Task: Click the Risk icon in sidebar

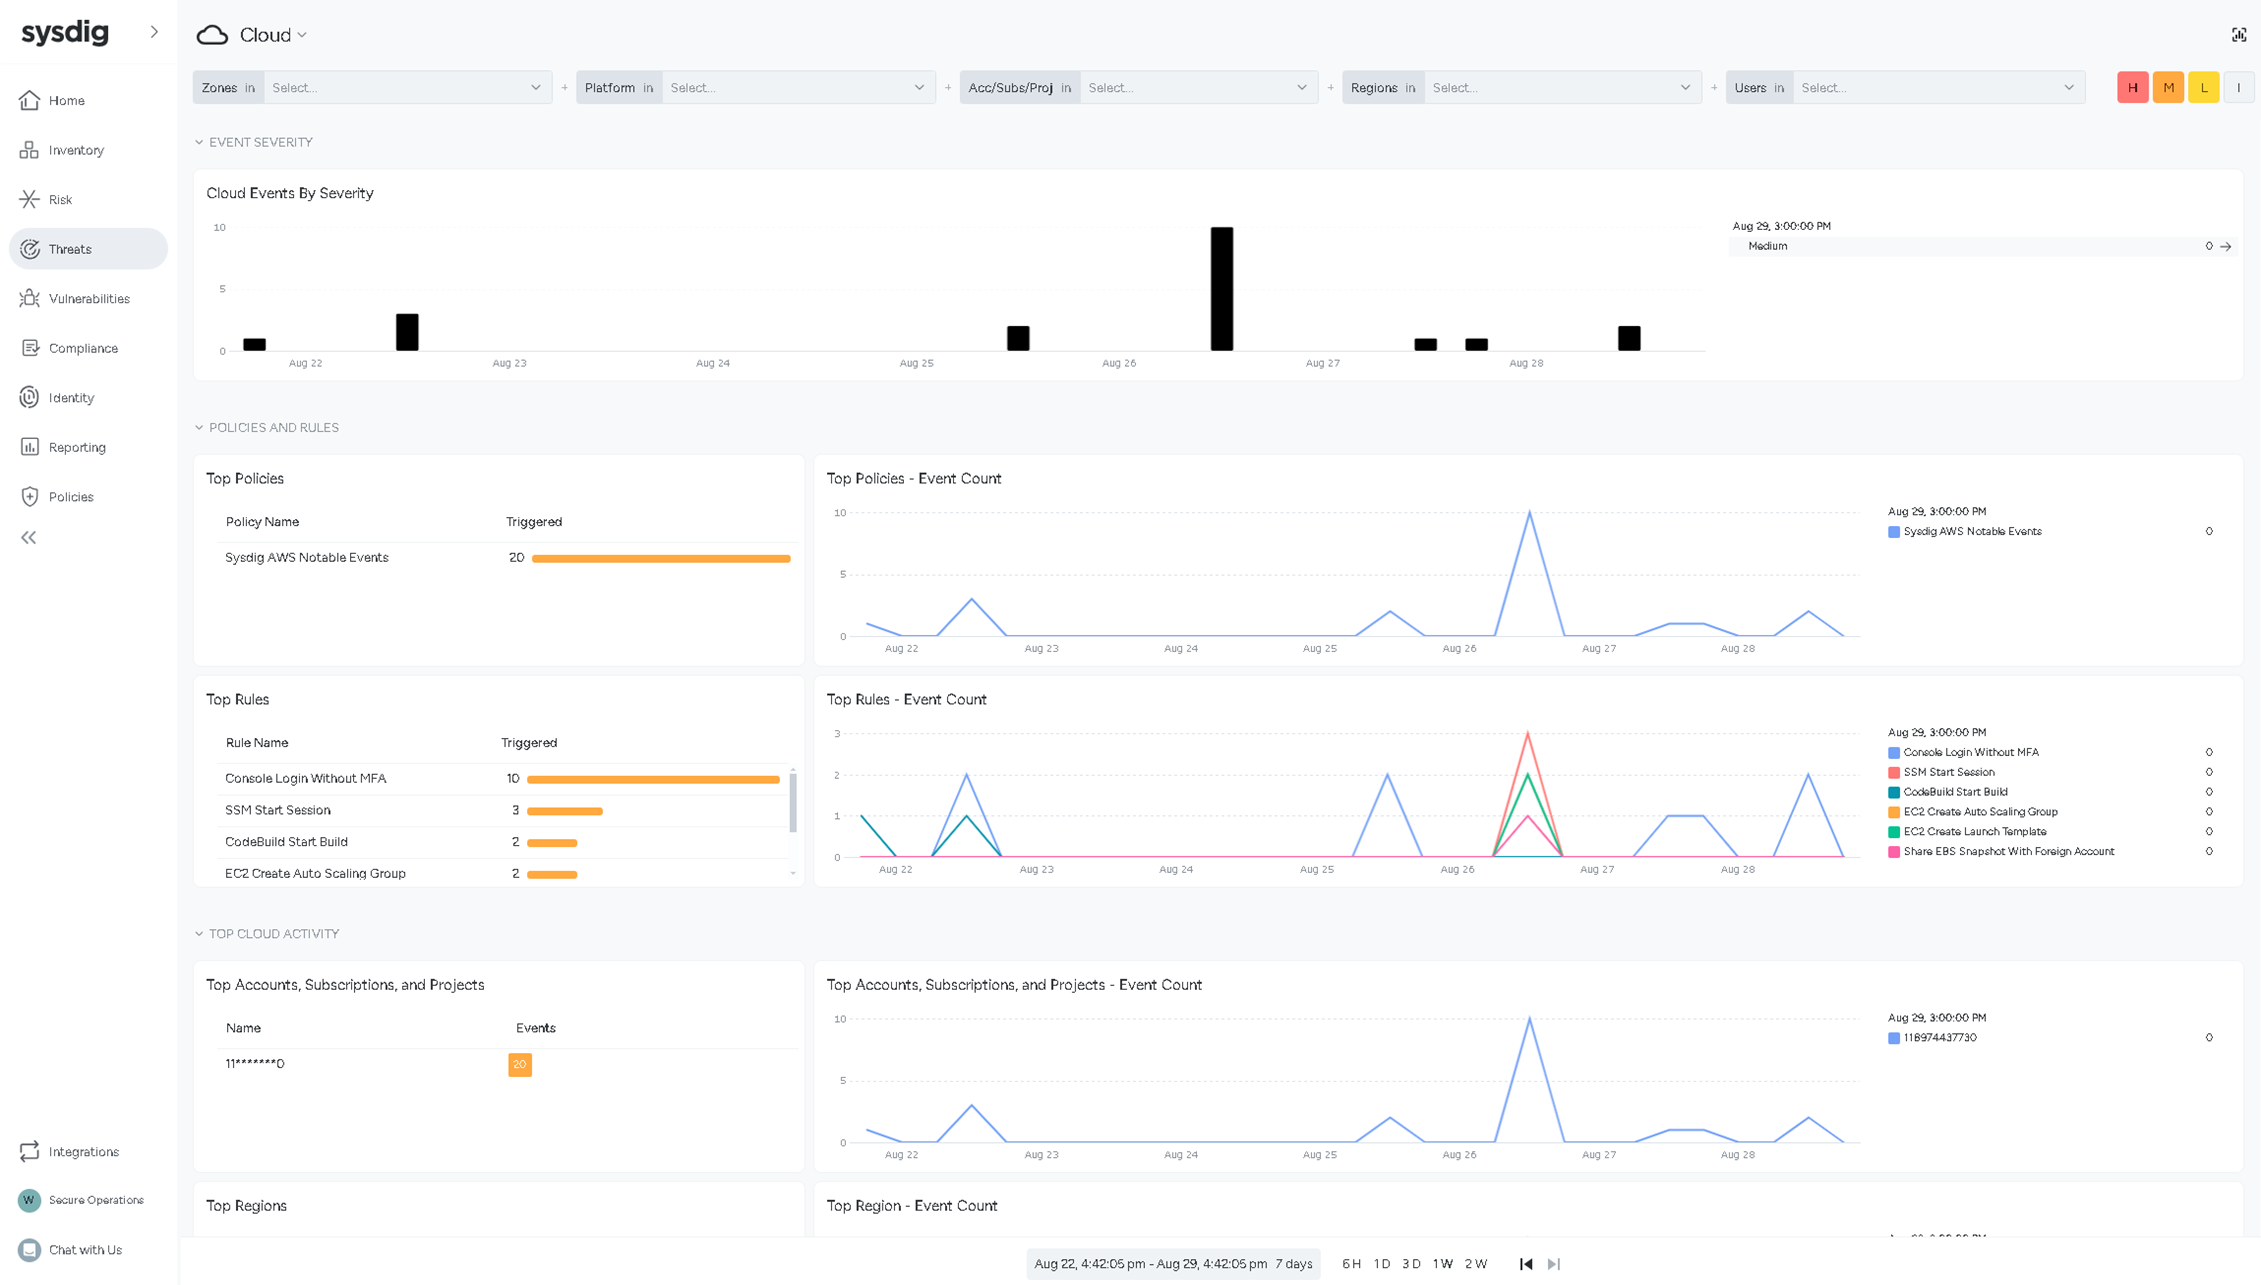Action: (x=30, y=199)
